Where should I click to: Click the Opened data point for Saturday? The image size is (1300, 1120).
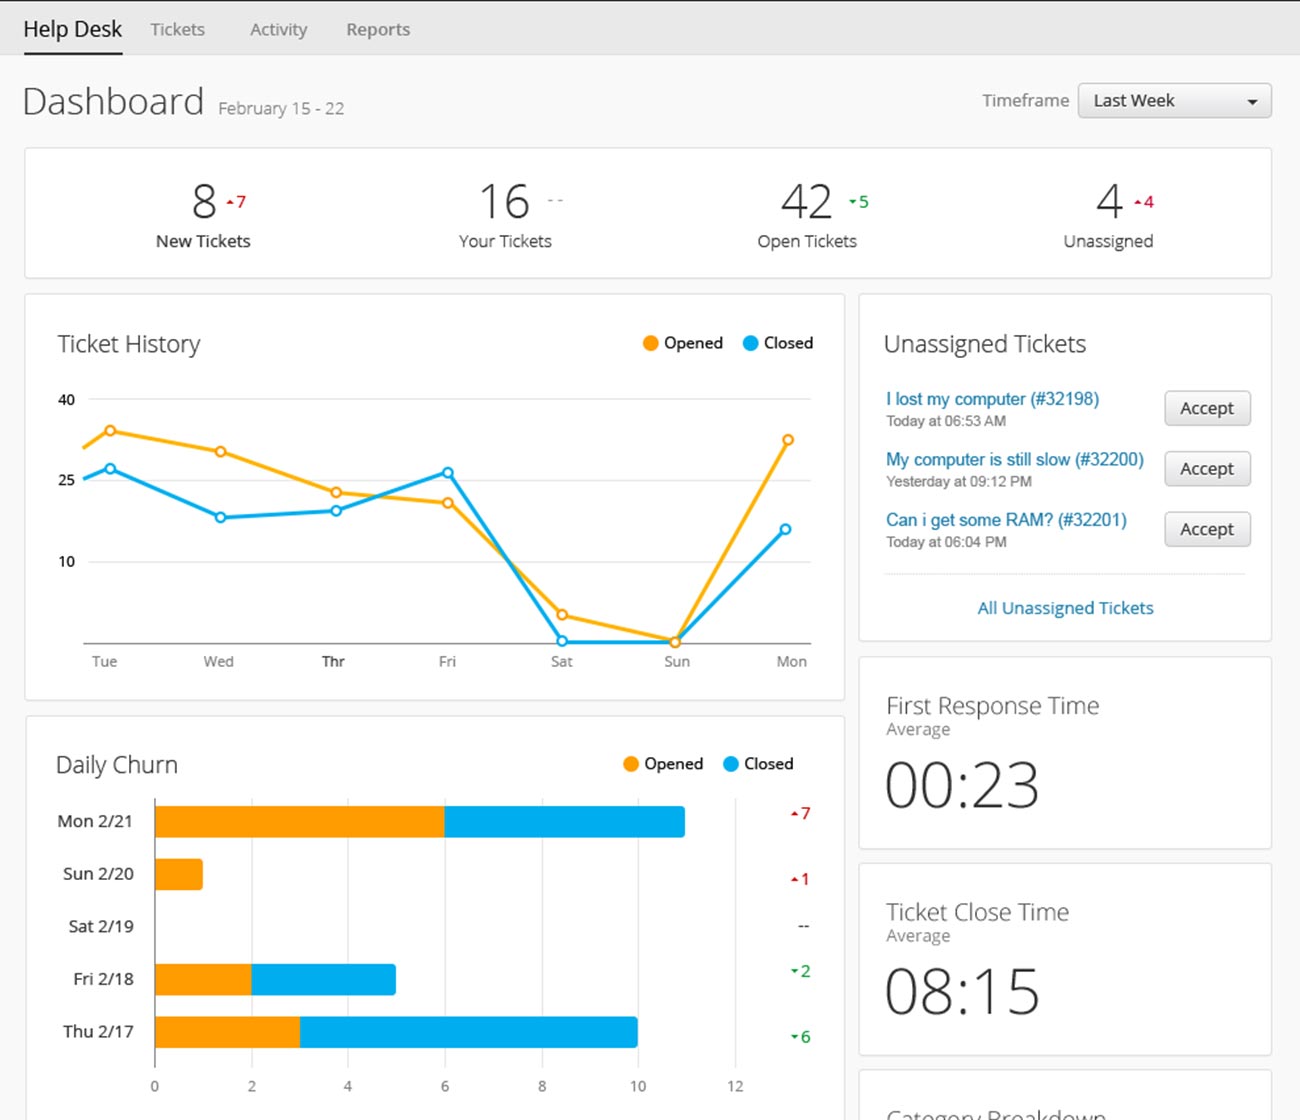coord(562,615)
